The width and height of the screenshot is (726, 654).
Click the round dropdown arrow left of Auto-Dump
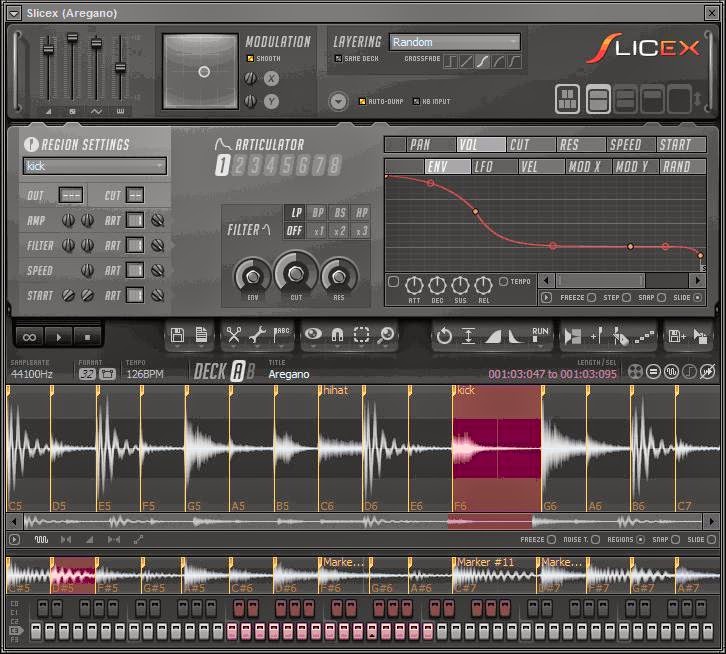coord(338,101)
